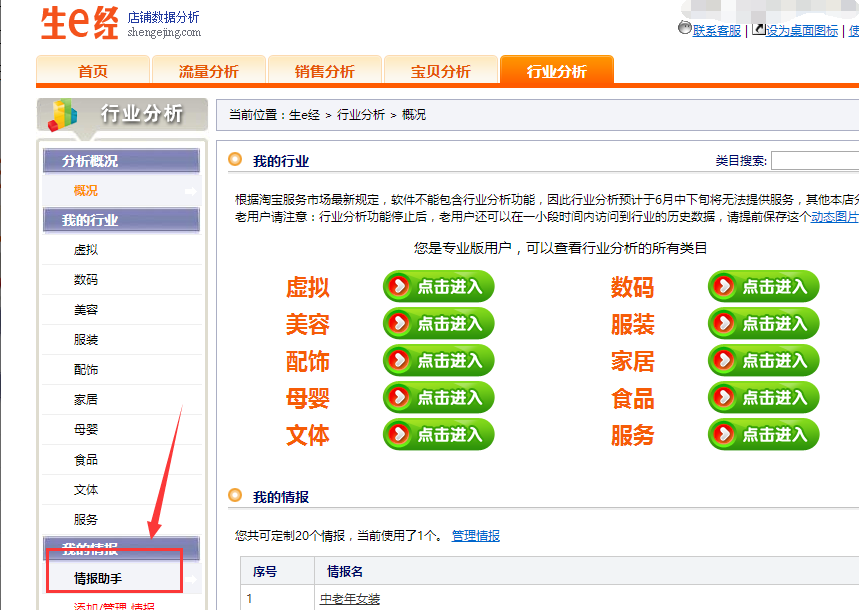This screenshot has height=610, width=859.
Task: Click the 行业分析 bar chart icon
Action: [63, 114]
